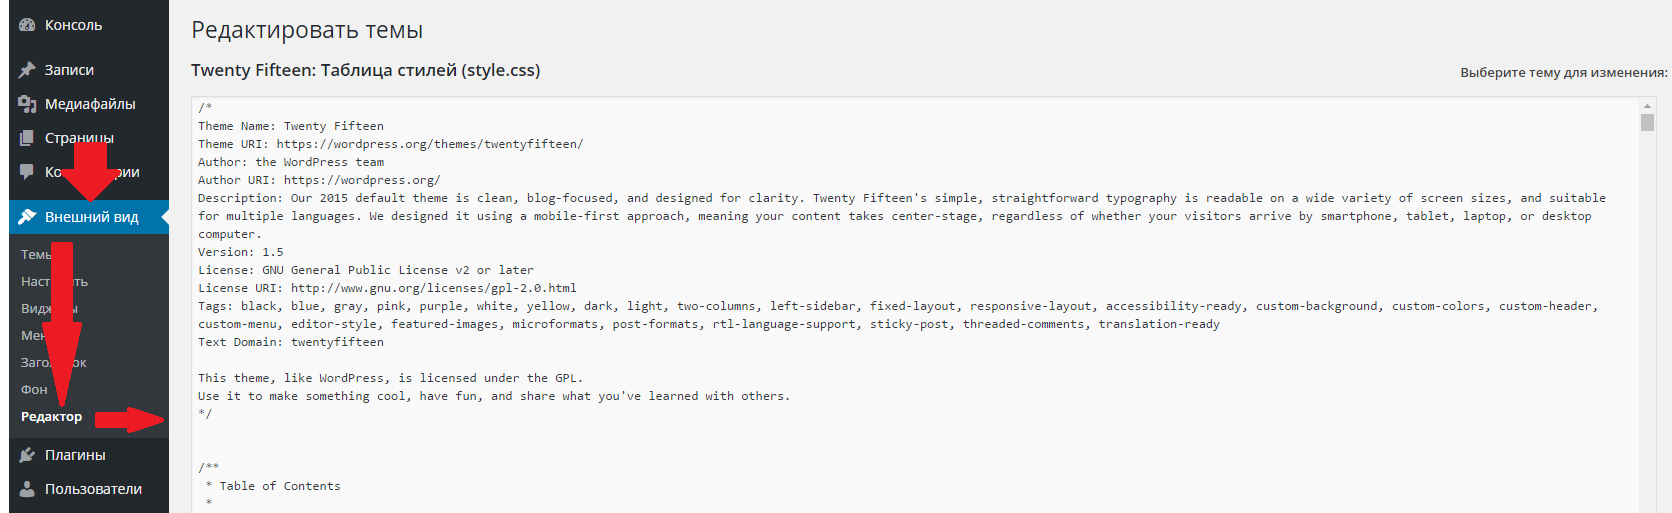1672x513 pixels.
Task: Click the scrollbar thumb of style.css editor
Action: (1647, 123)
